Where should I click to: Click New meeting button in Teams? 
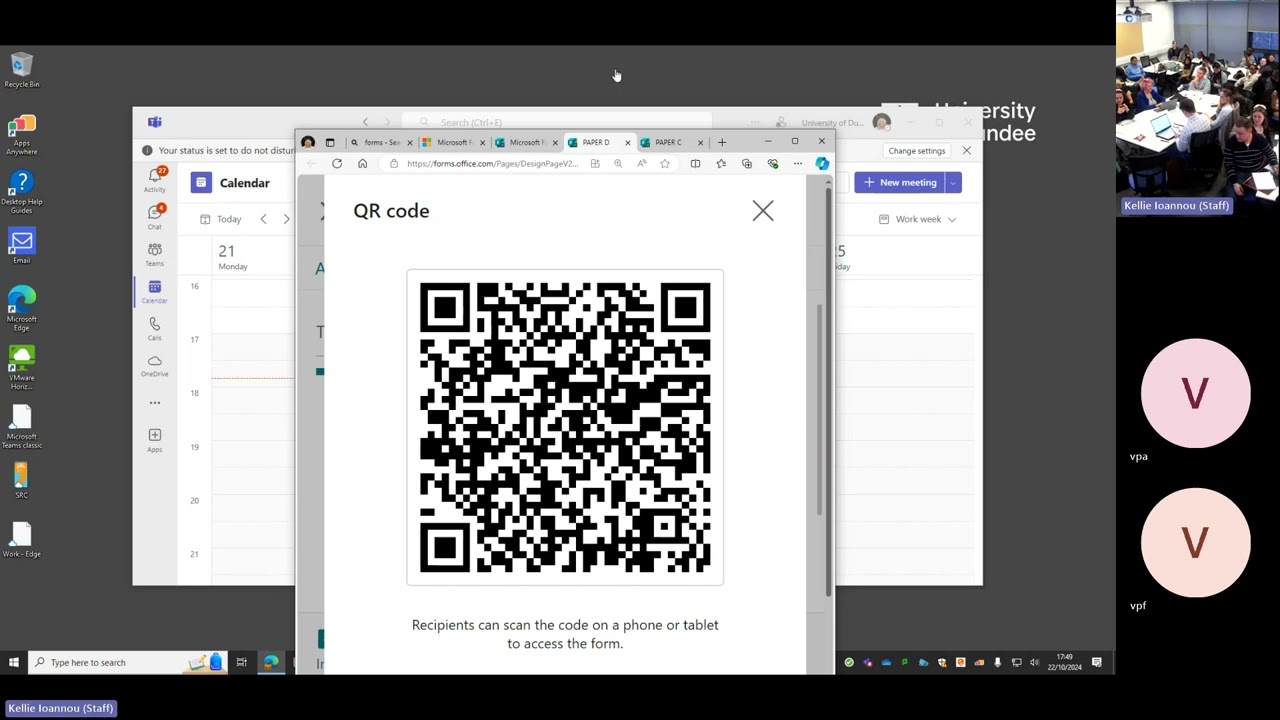click(x=900, y=183)
